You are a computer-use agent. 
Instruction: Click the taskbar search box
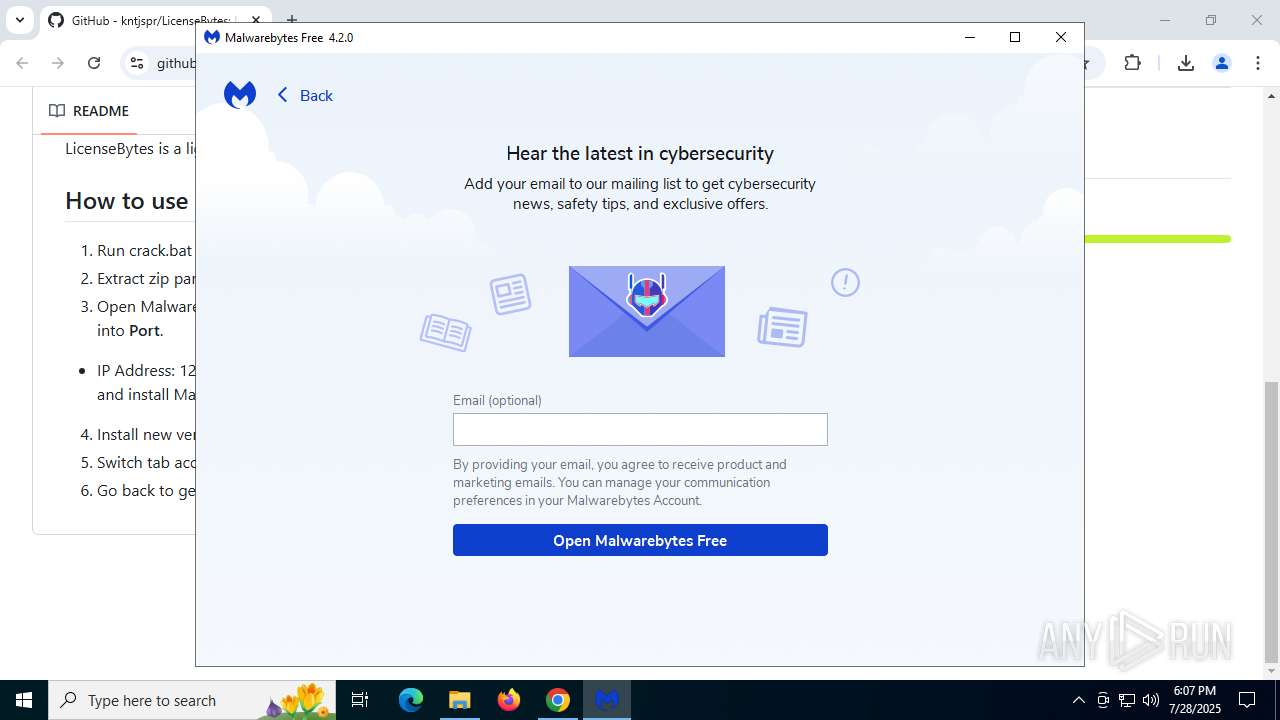(x=192, y=700)
